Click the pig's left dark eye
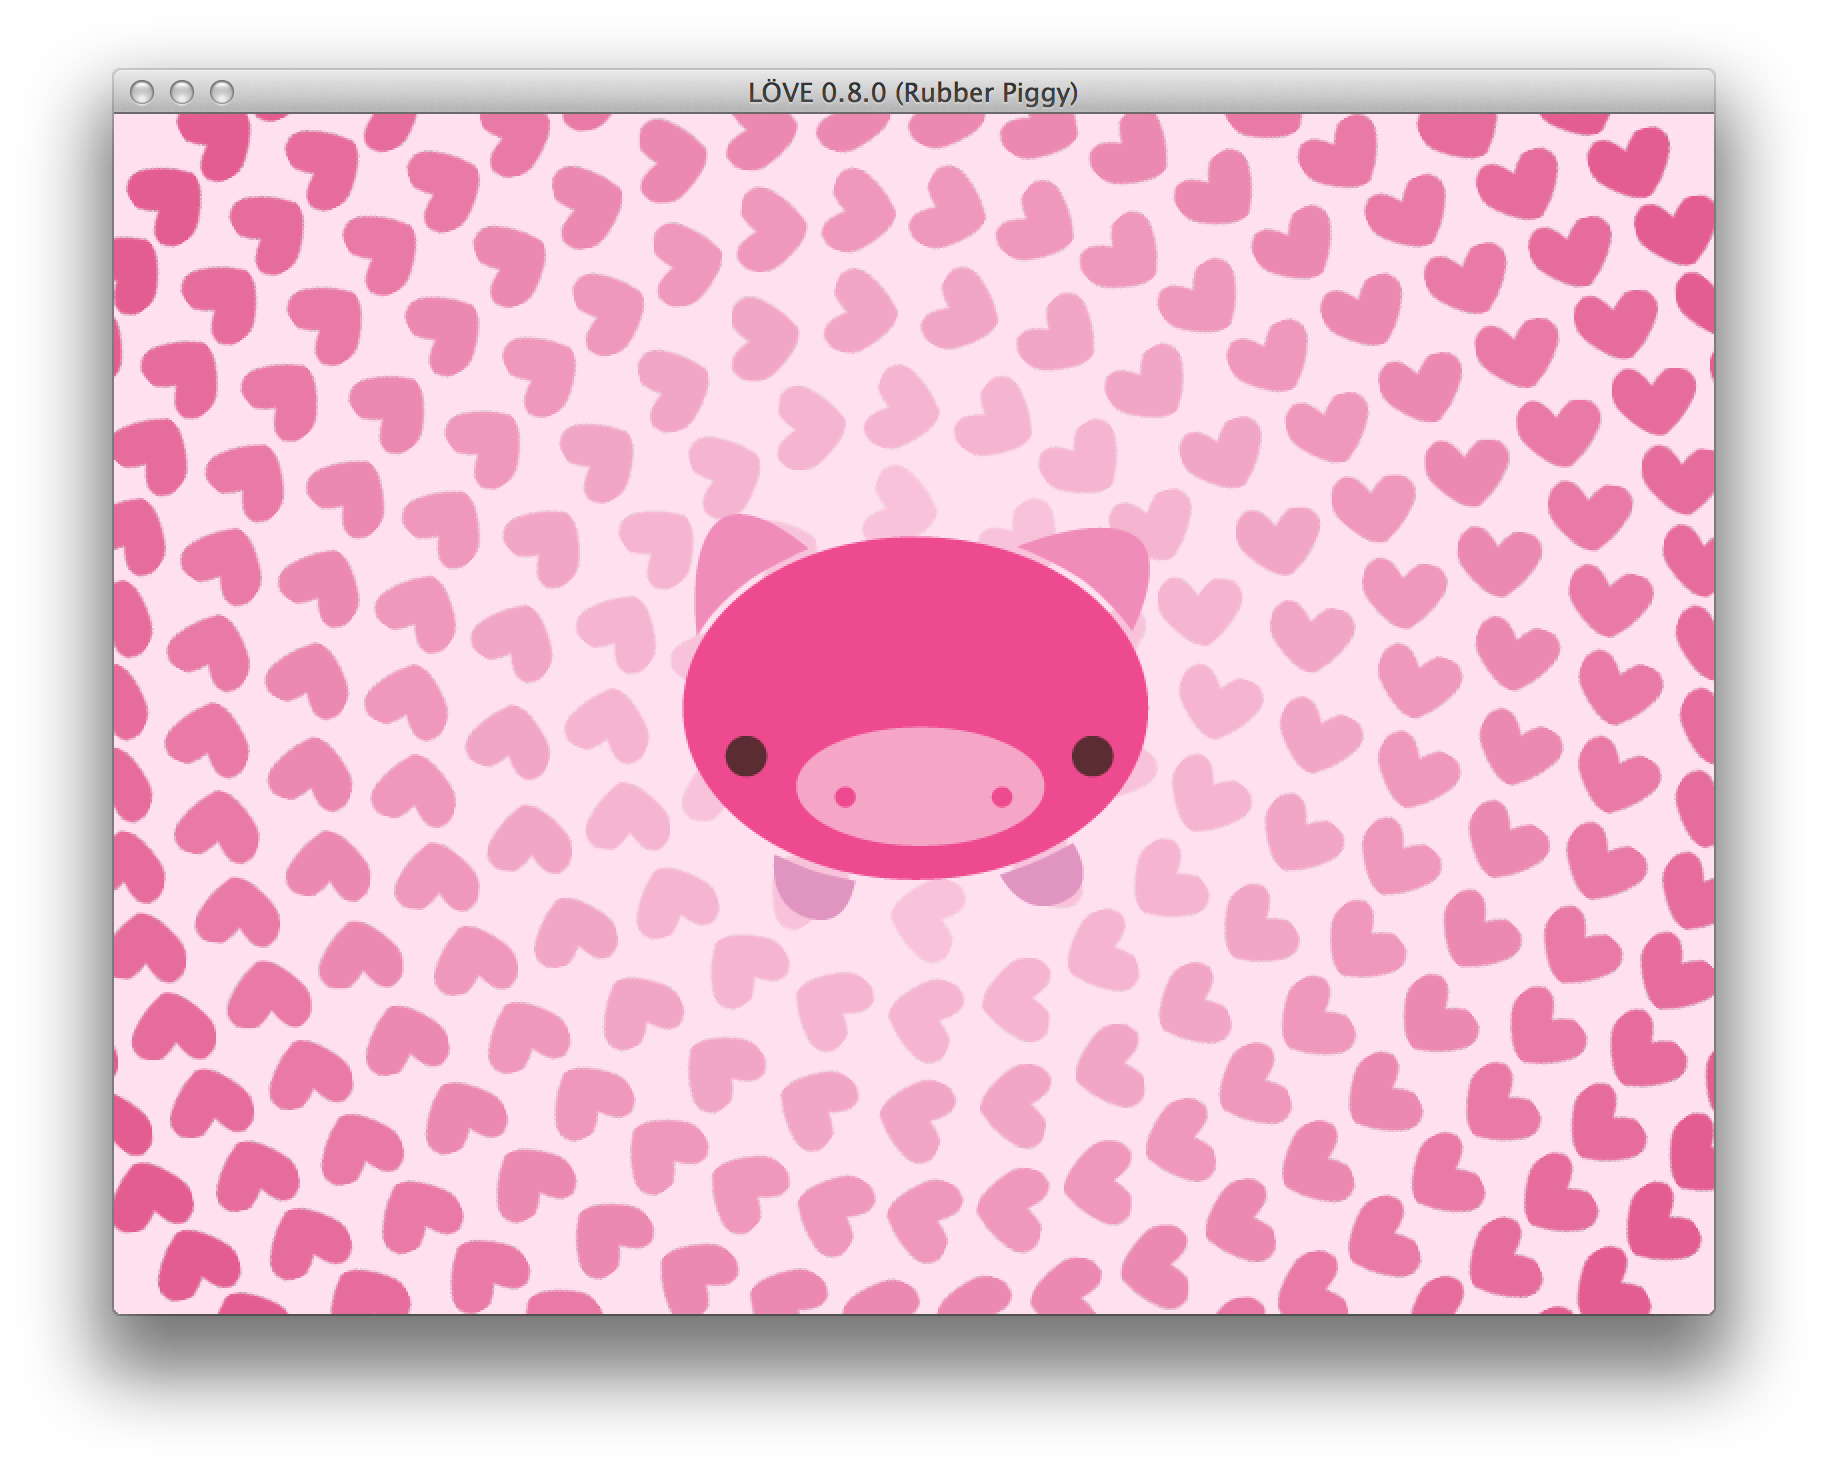 (746, 756)
